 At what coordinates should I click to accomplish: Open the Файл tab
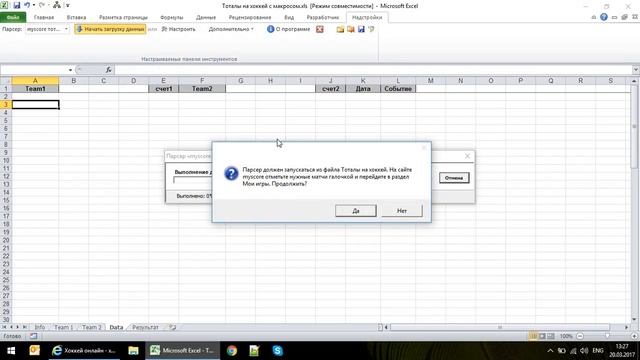point(13,18)
